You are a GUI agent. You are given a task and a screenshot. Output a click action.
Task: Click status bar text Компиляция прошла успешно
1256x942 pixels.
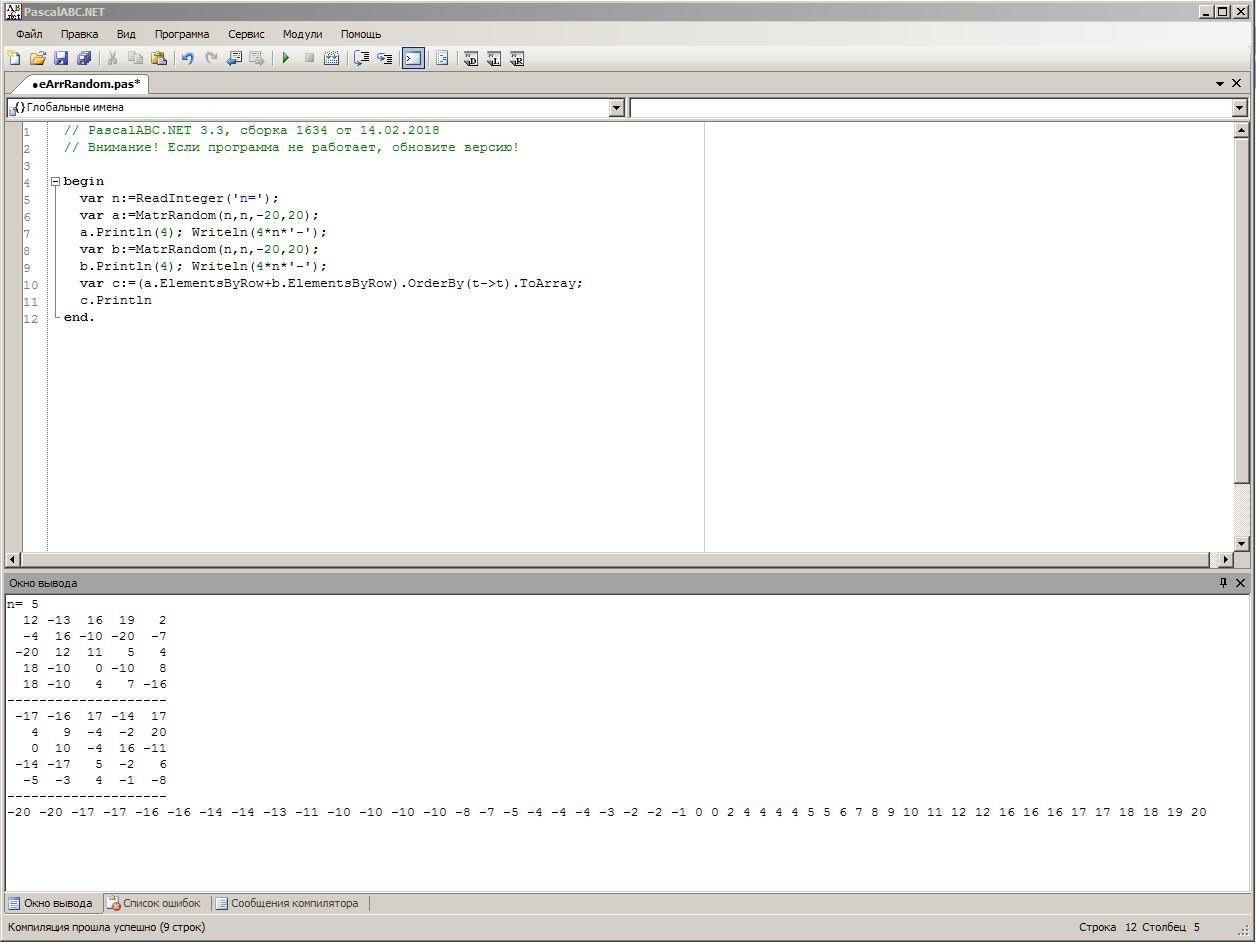tap(106, 927)
